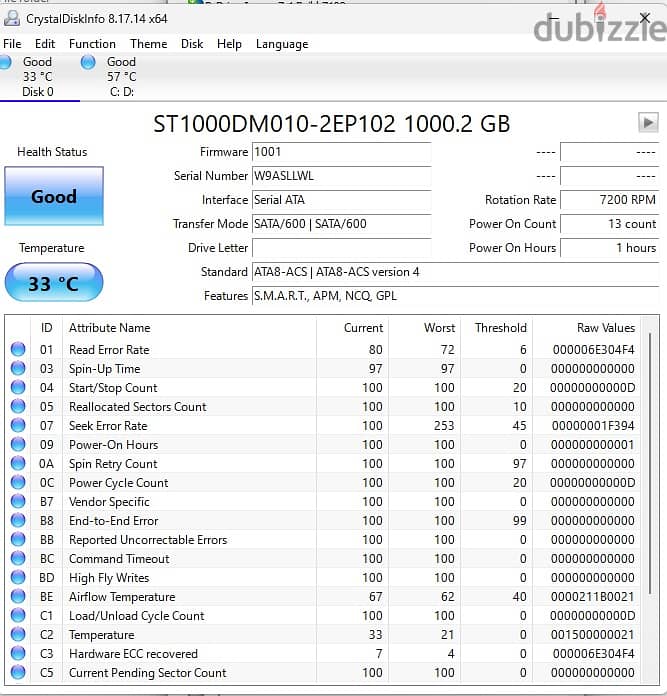Open the Function menu
This screenshot has width=667, height=696.
92,44
